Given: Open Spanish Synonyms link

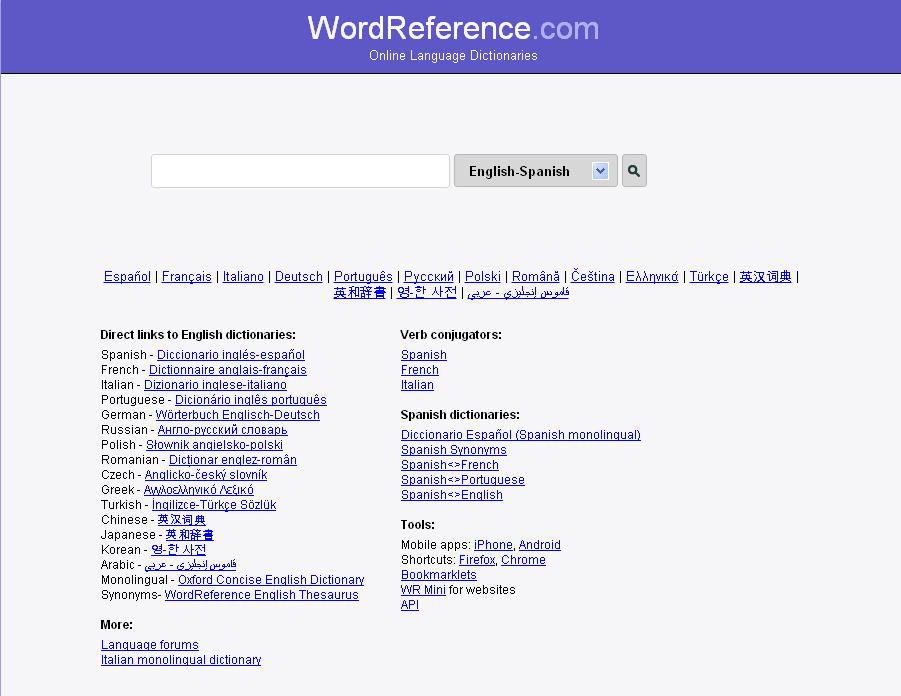Looking at the screenshot, I should (x=453, y=449).
